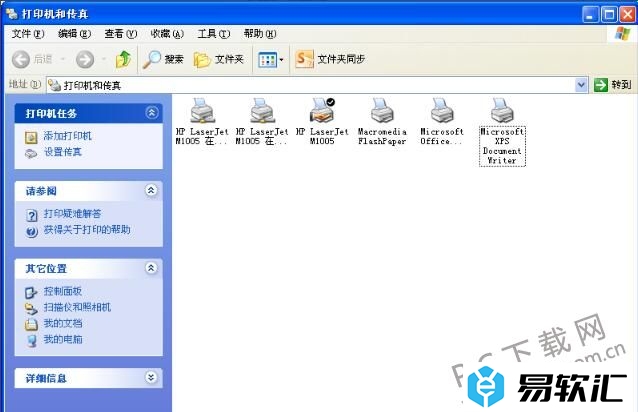This screenshot has width=638, height=412.
Task: Open the 搜索 search magnifier button
Action: tap(163, 59)
